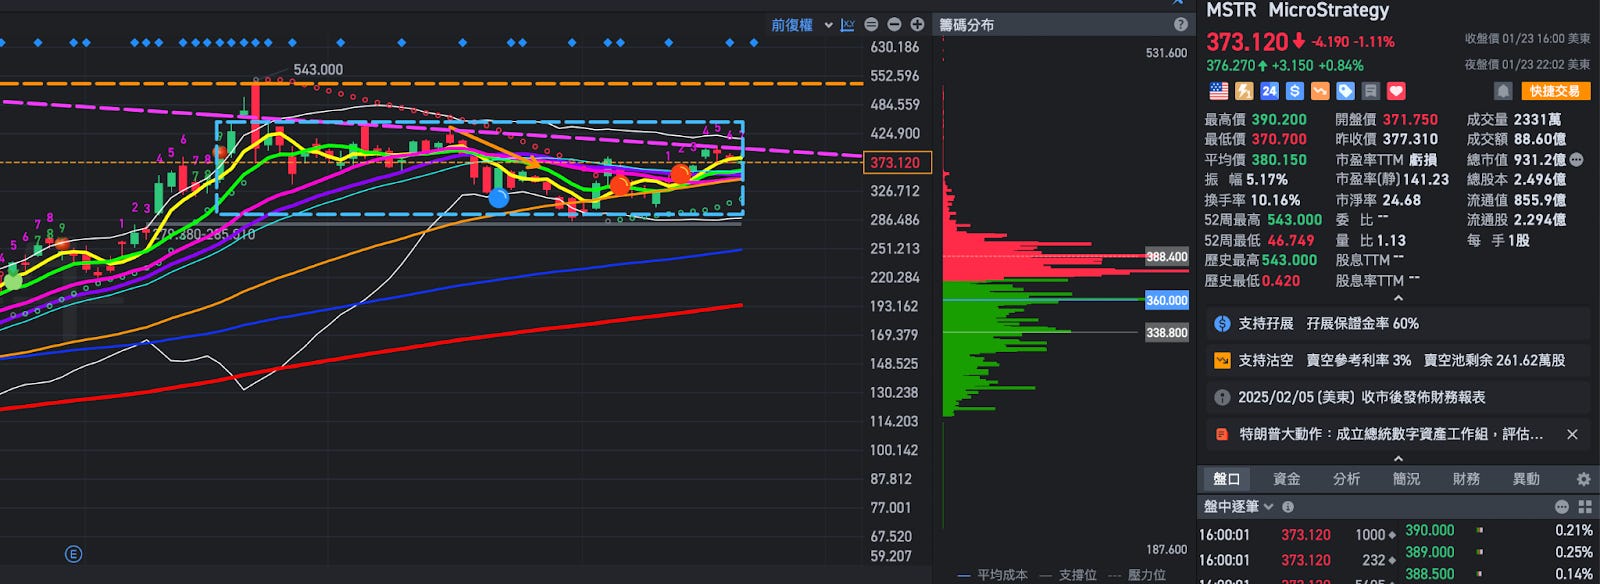Image resolution: width=1600 pixels, height=584 pixels.
Task: Click the grid layout icon in 盤中逐筆 header
Action: (1585, 507)
